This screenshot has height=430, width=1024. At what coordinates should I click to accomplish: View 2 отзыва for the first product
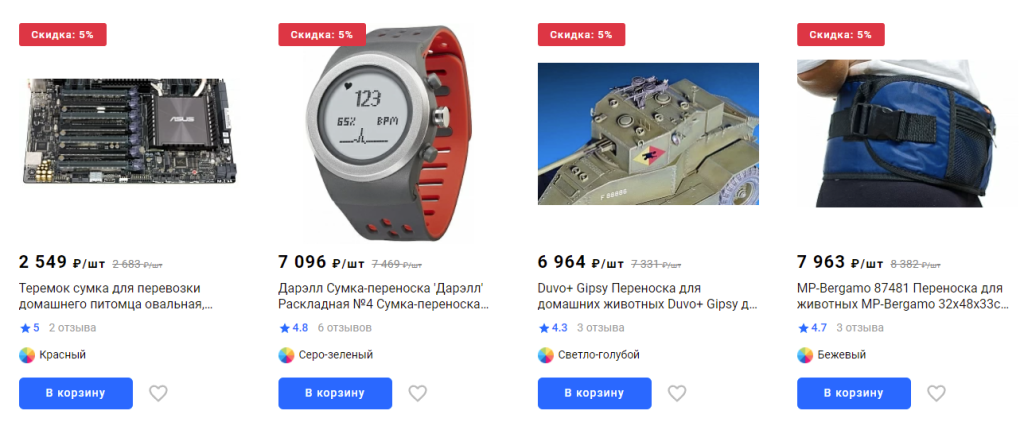click(x=72, y=328)
